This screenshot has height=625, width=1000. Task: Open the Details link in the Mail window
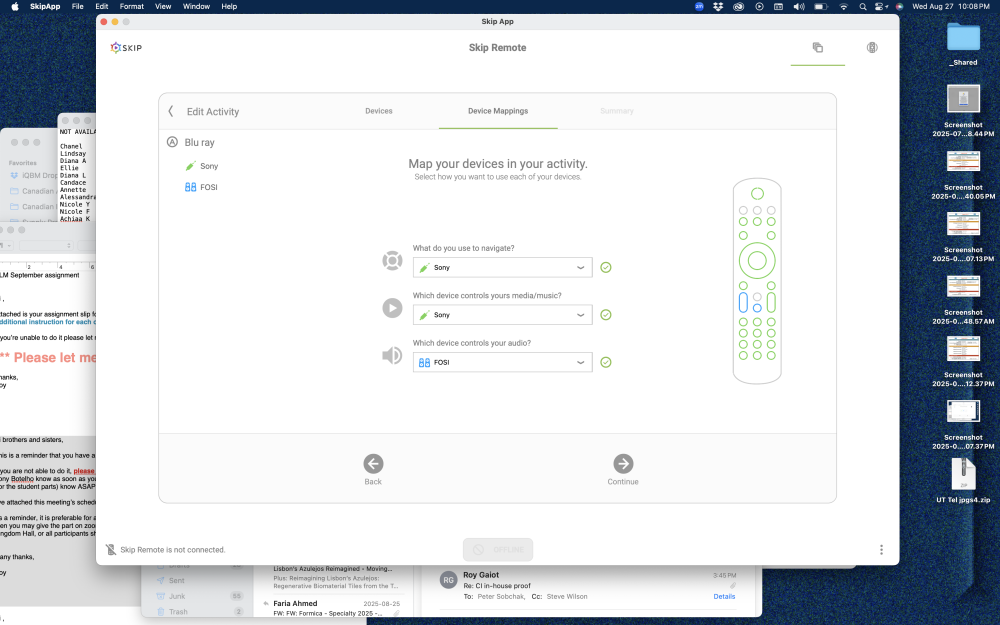724,596
